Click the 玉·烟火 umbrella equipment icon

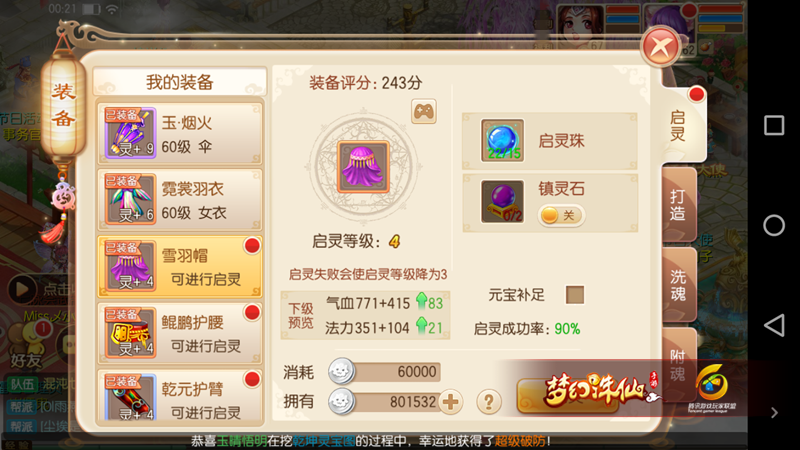(130, 133)
